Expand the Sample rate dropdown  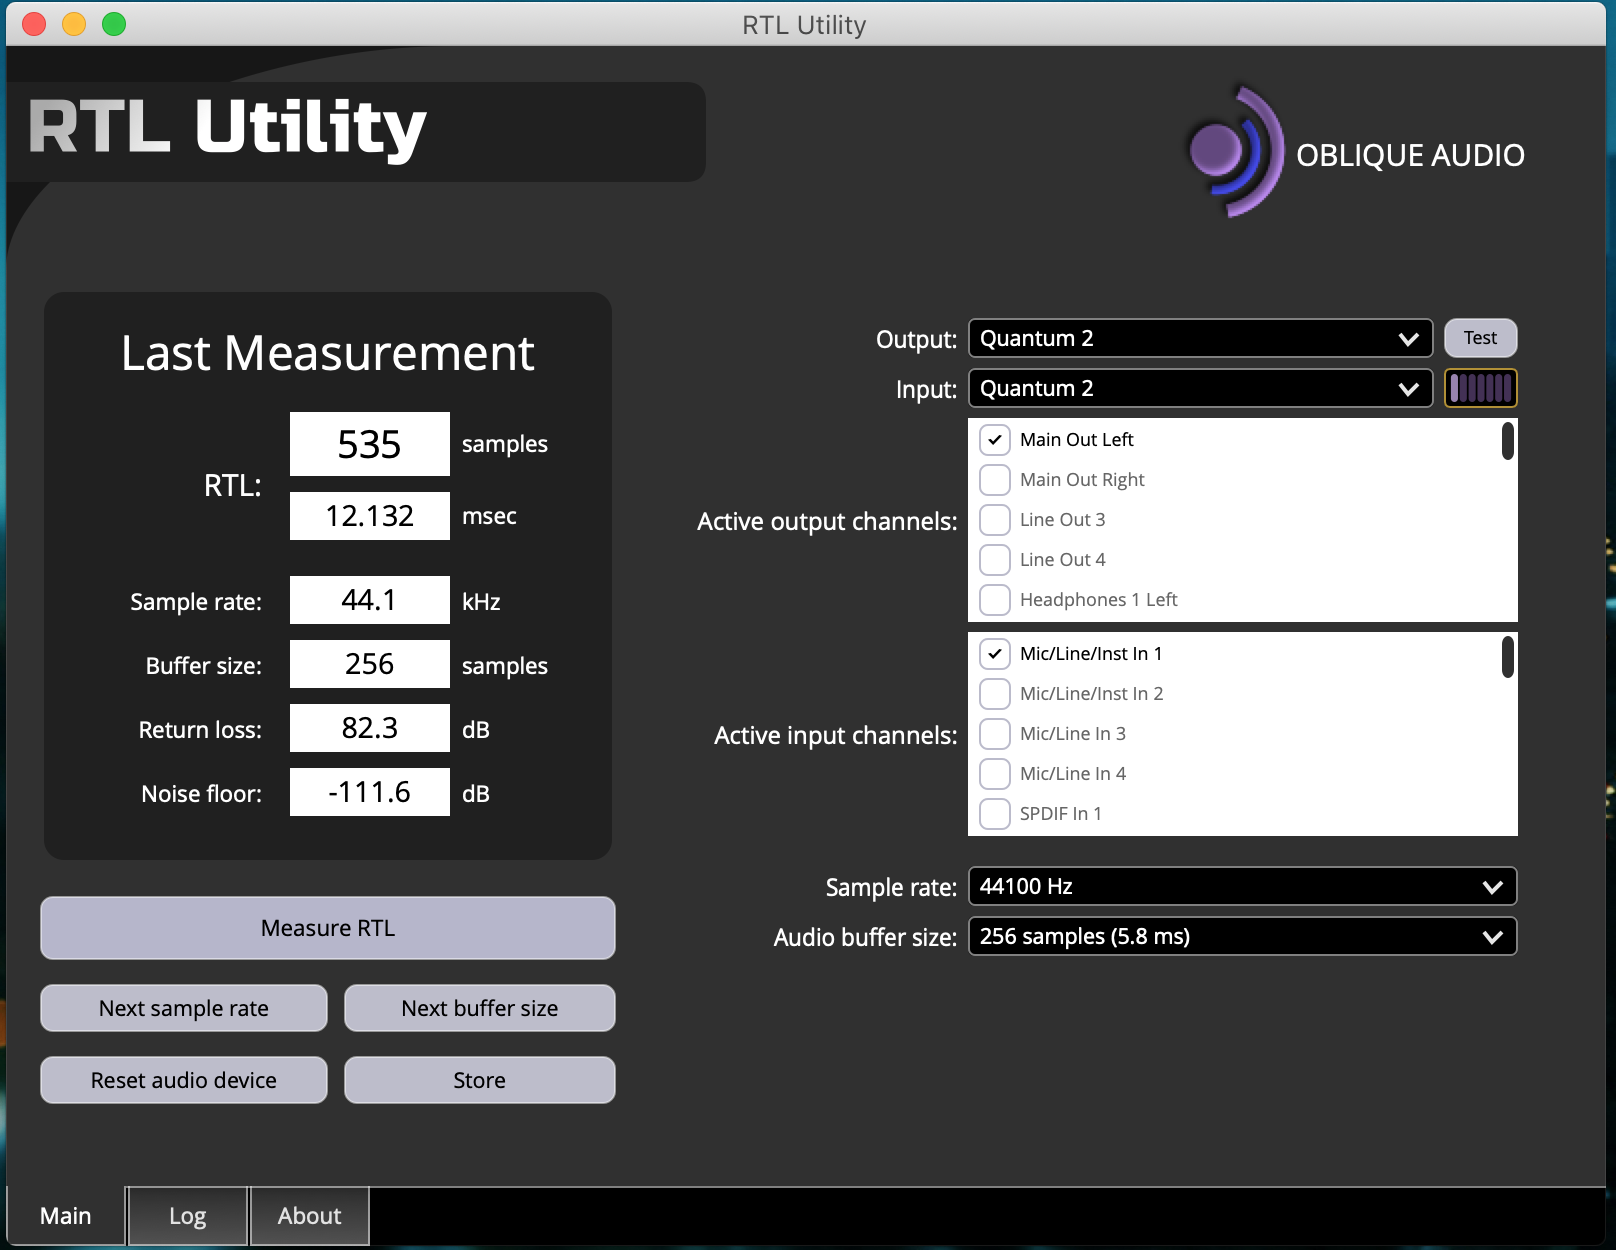tap(1242, 886)
